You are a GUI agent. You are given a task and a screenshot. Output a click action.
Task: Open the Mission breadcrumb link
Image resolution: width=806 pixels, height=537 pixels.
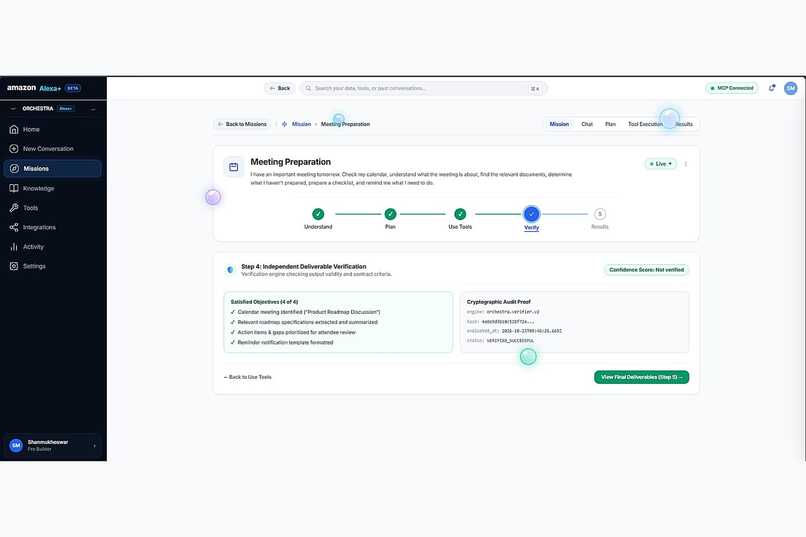coord(301,124)
